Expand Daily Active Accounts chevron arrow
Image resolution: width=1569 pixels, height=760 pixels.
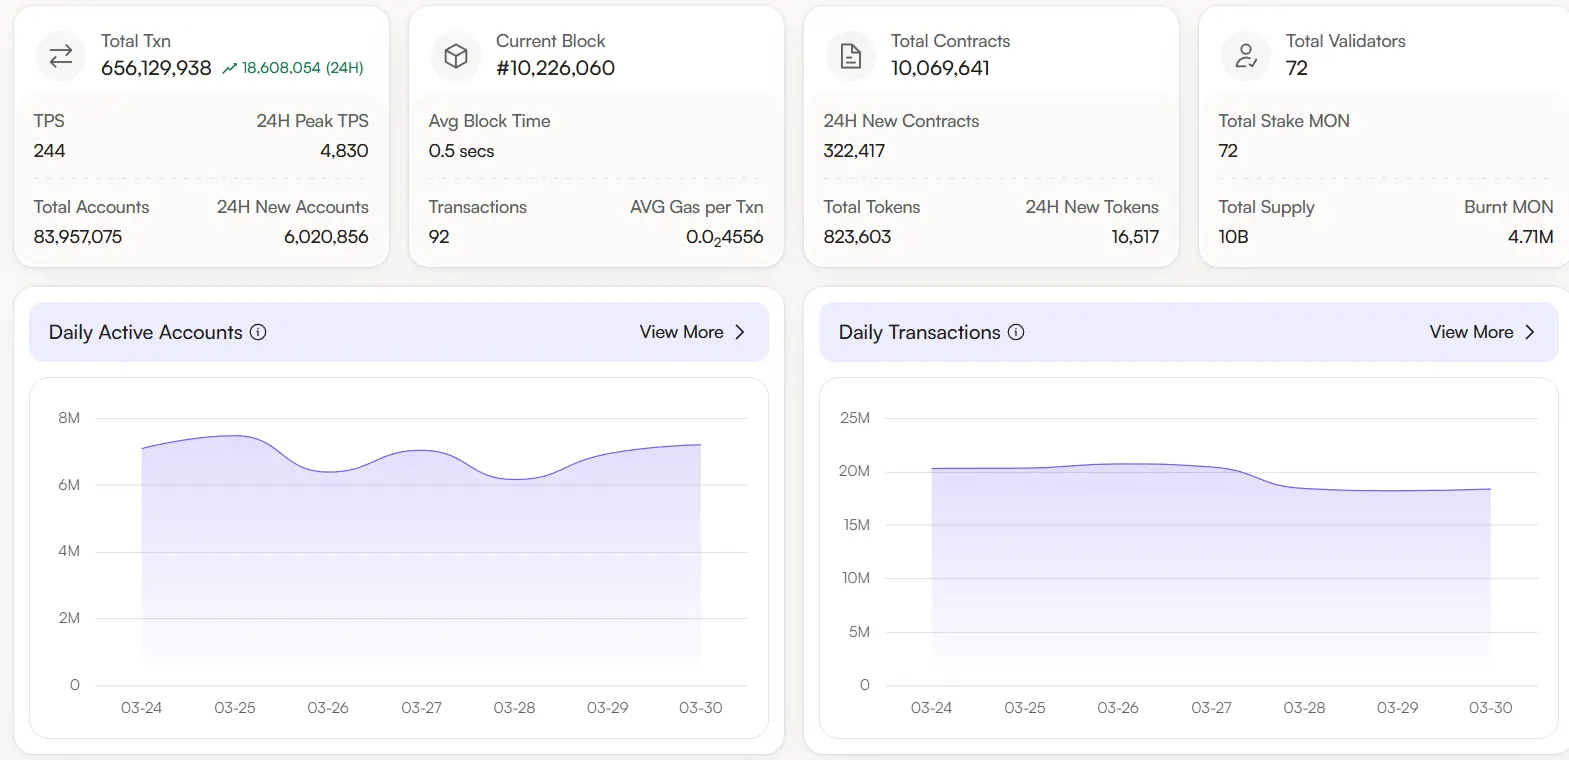(x=740, y=332)
